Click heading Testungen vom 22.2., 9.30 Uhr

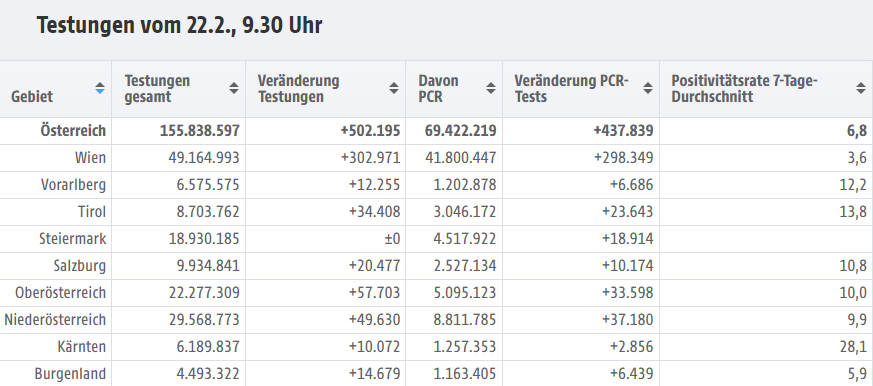pyautogui.click(x=179, y=26)
